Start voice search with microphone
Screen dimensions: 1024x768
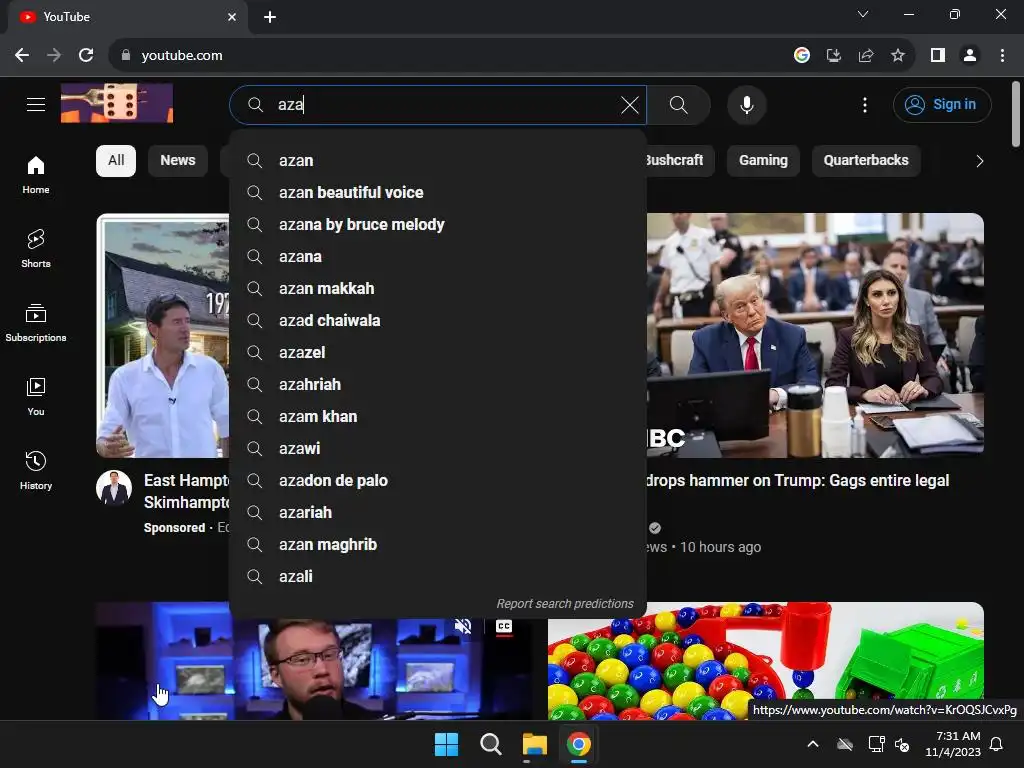click(x=746, y=105)
